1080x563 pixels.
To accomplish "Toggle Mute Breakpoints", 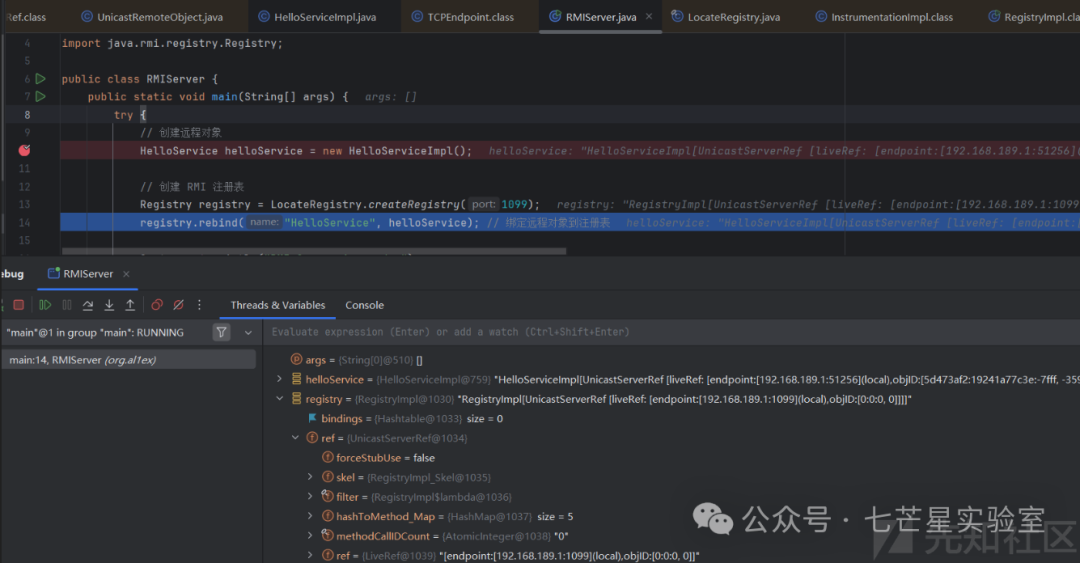I will [178, 305].
